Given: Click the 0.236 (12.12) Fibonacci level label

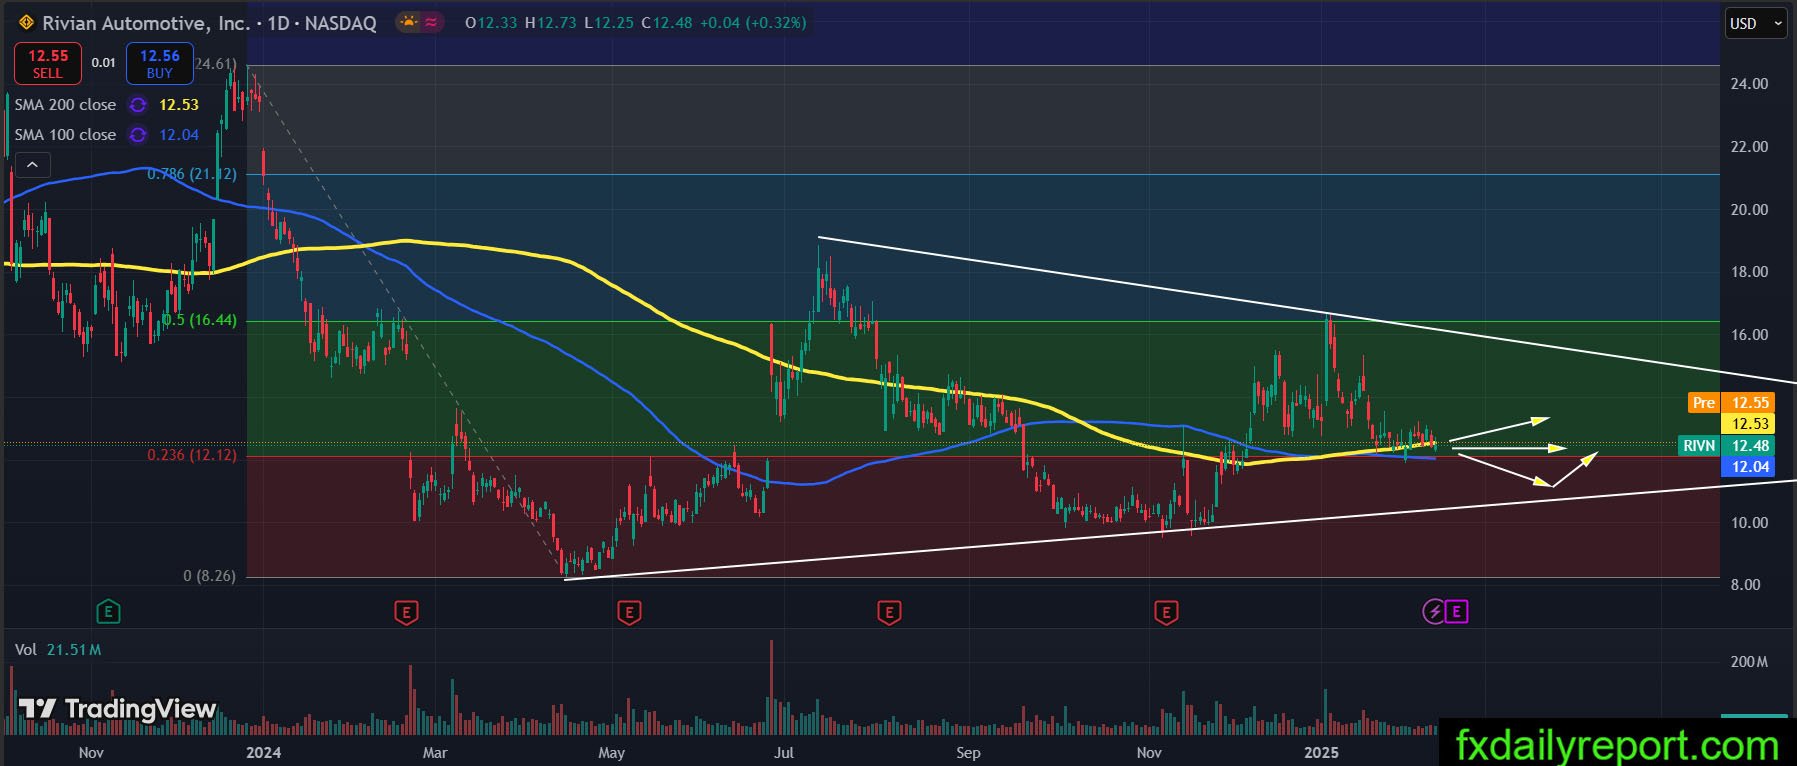Looking at the screenshot, I should [192, 455].
